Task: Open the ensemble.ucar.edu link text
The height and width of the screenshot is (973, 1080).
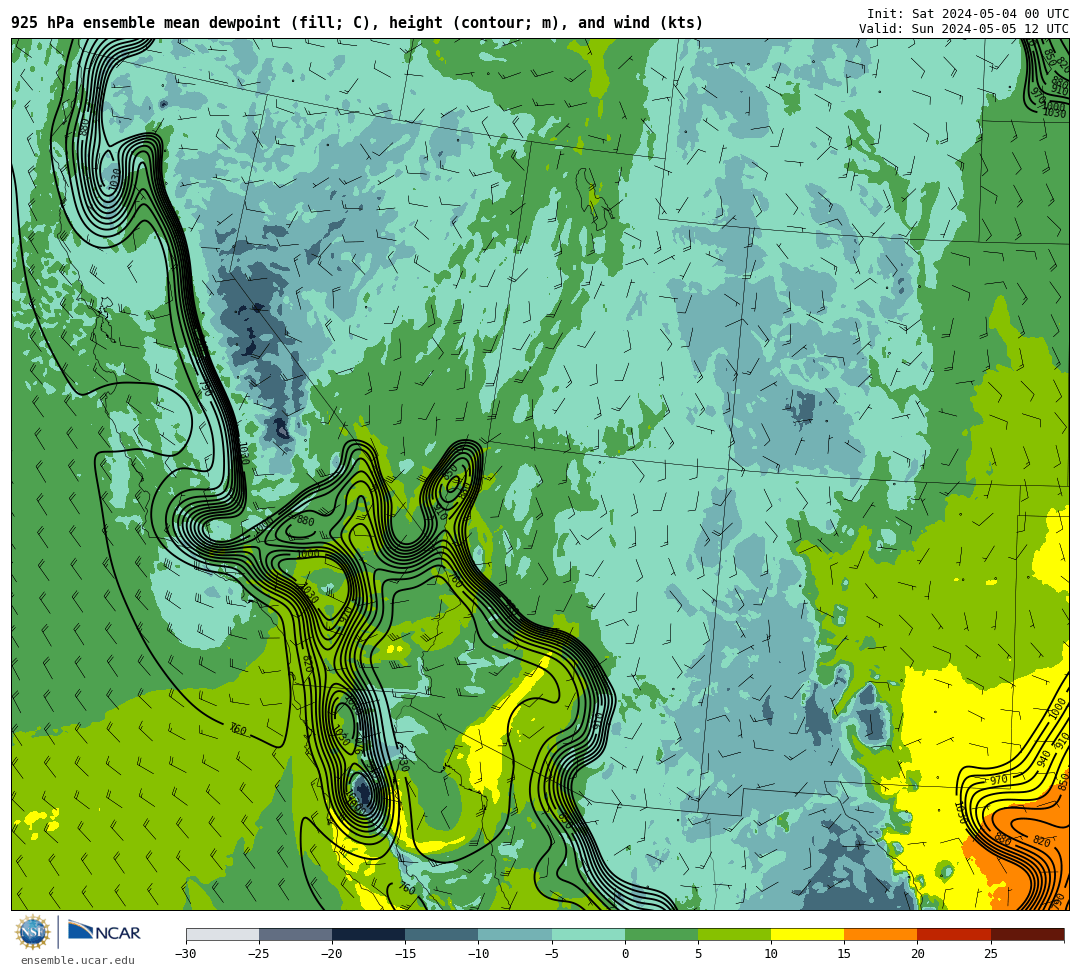Action: point(78,961)
